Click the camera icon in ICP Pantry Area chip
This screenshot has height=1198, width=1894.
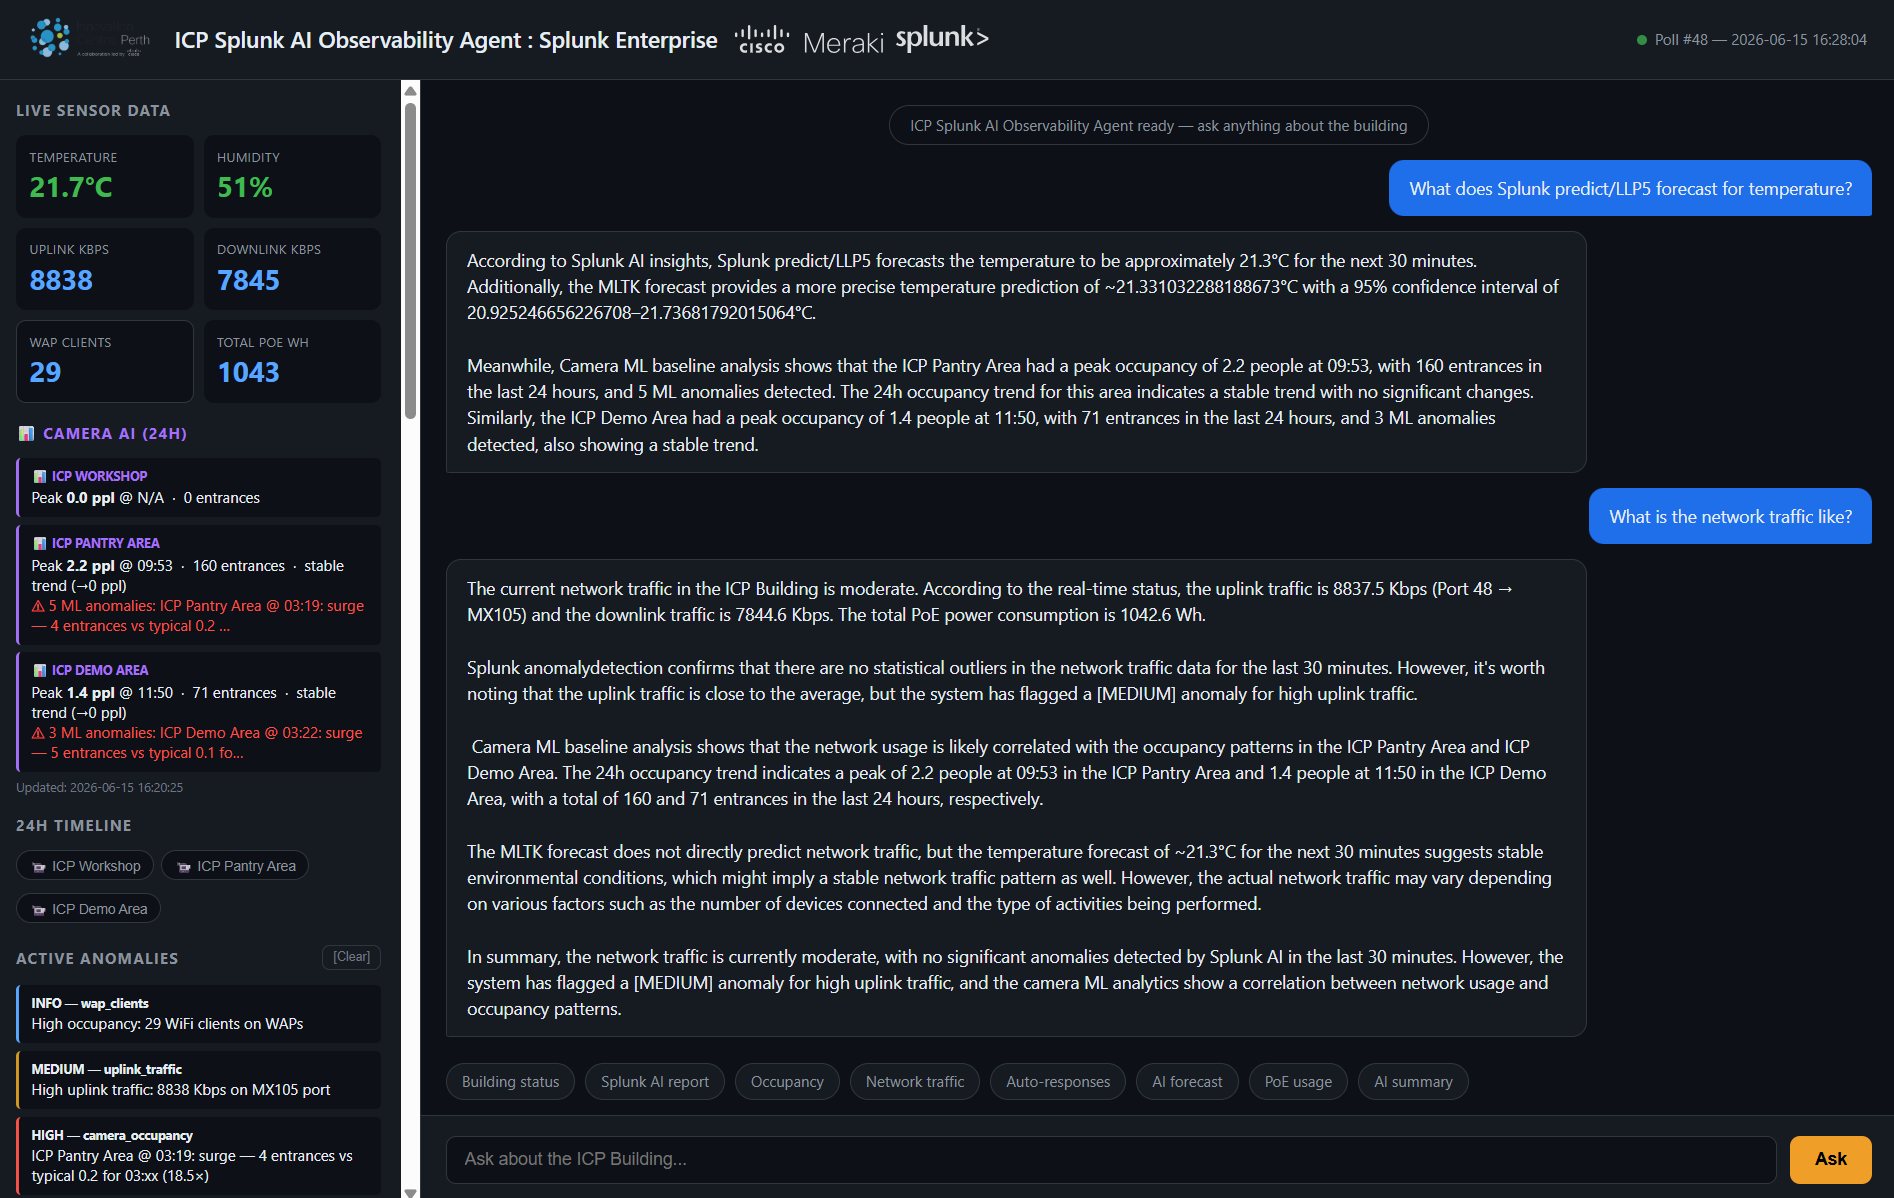(x=184, y=867)
